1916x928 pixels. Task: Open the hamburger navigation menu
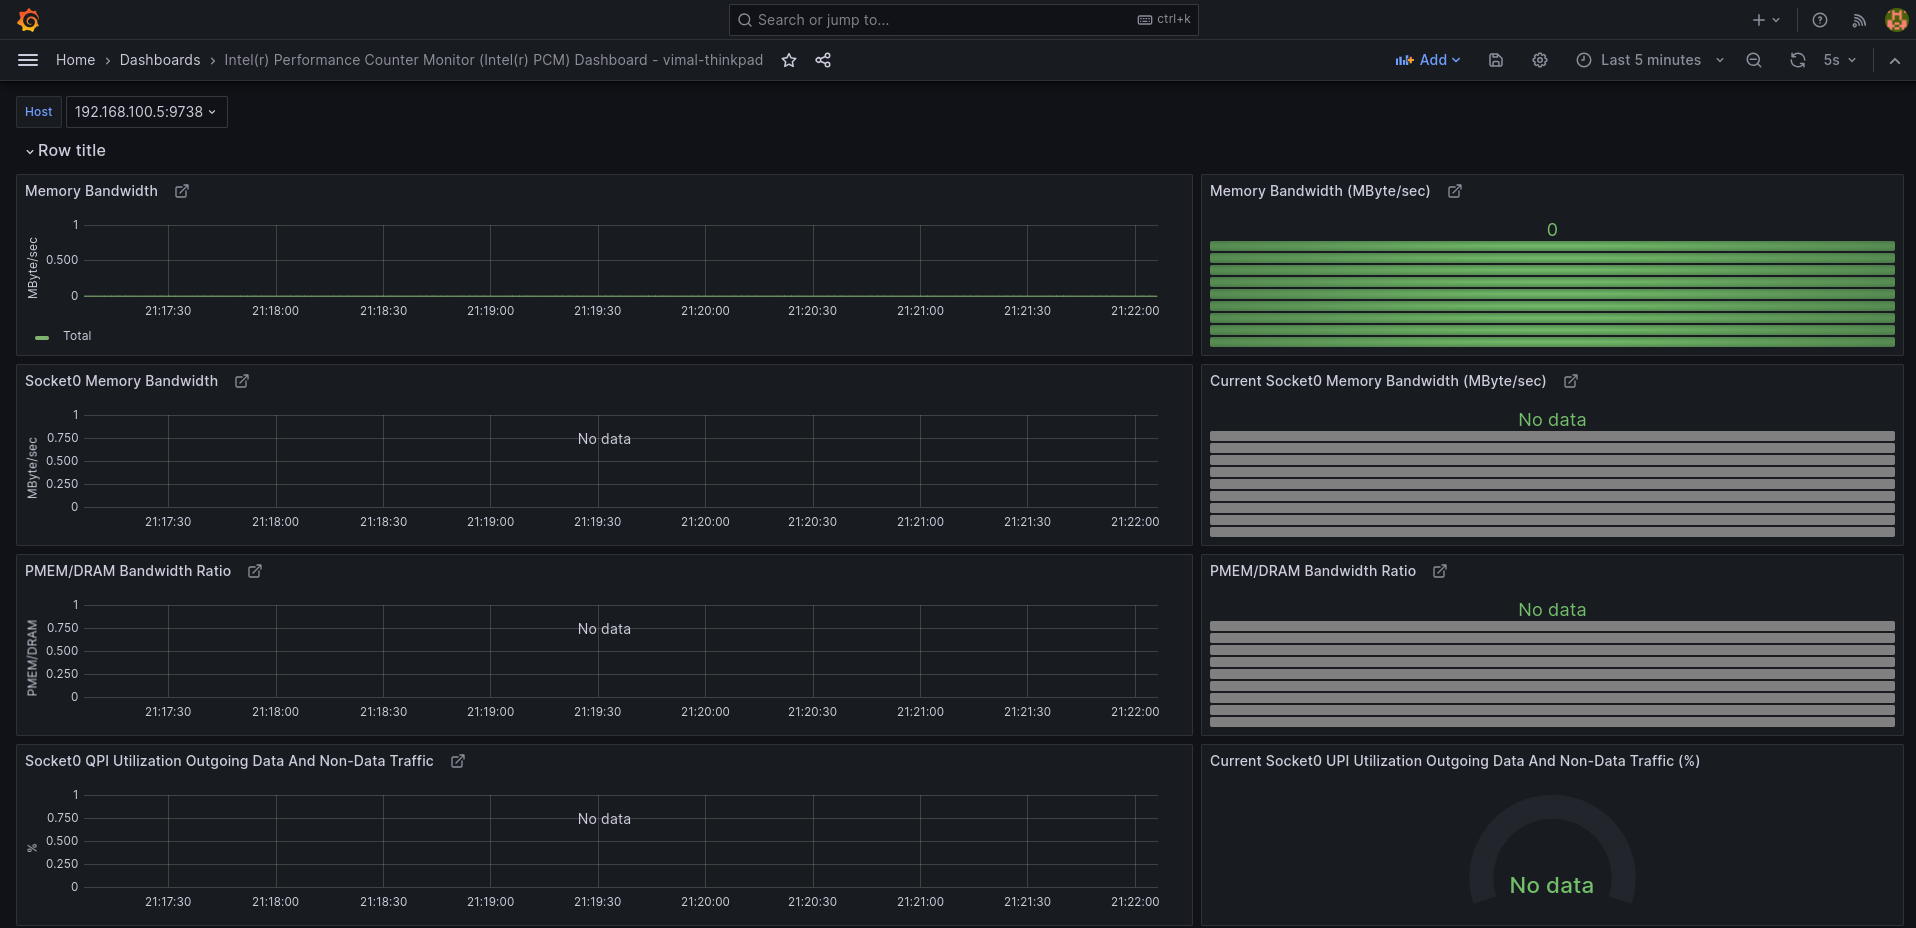tap(27, 60)
